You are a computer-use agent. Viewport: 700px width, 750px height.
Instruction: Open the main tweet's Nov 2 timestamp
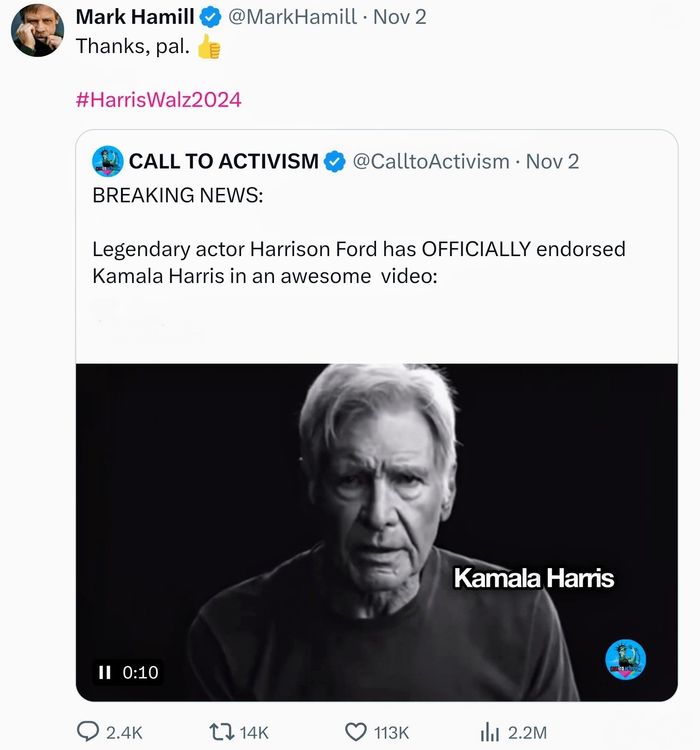tap(400, 17)
